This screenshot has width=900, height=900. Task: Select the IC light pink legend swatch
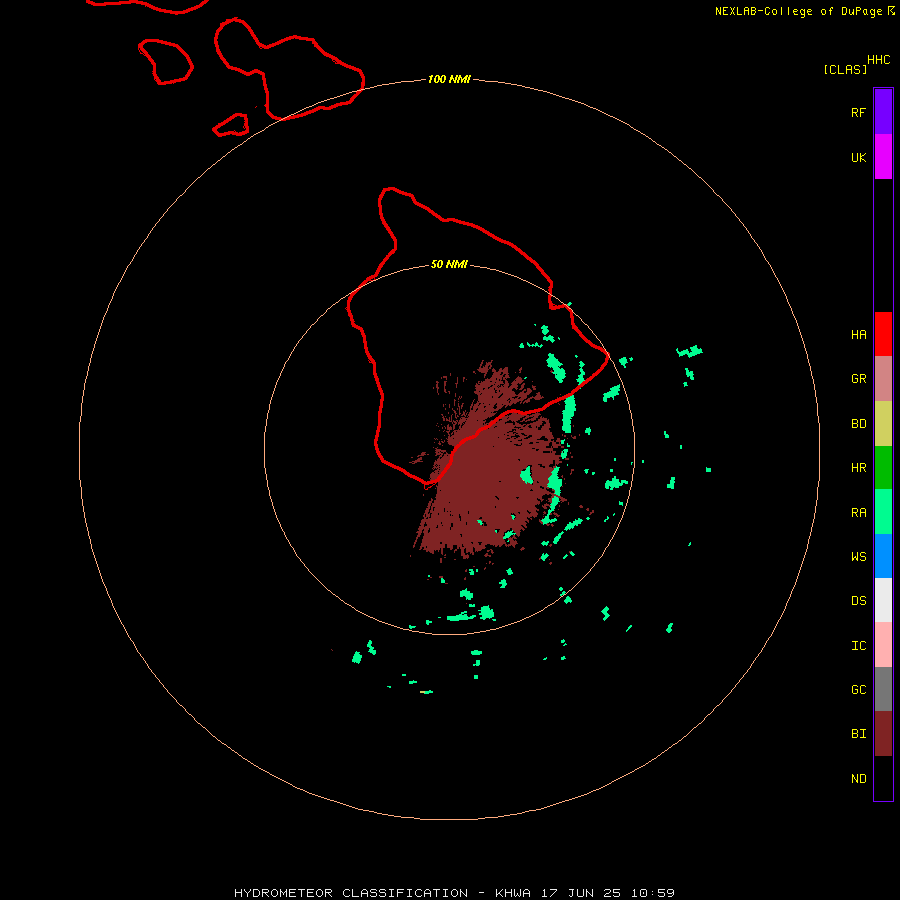[883, 645]
